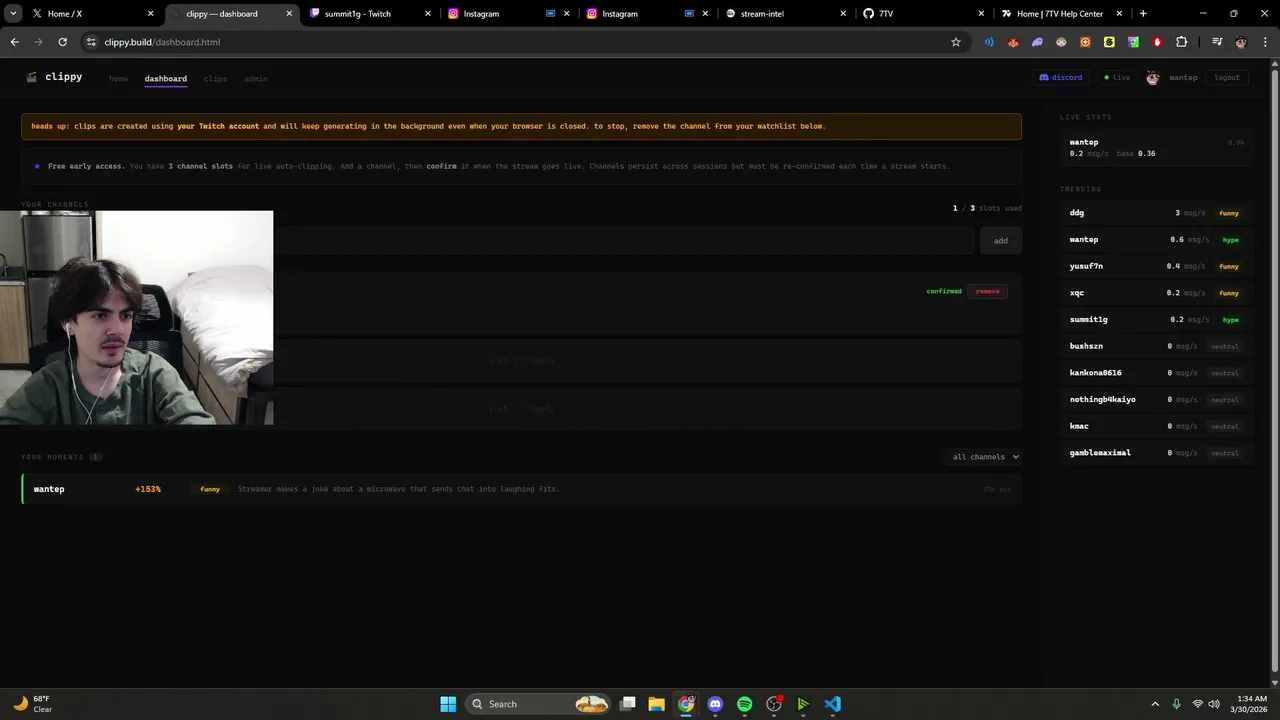The image size is (1280, 720).
Task: Click the add channel button
Action: pos(1001,240)
